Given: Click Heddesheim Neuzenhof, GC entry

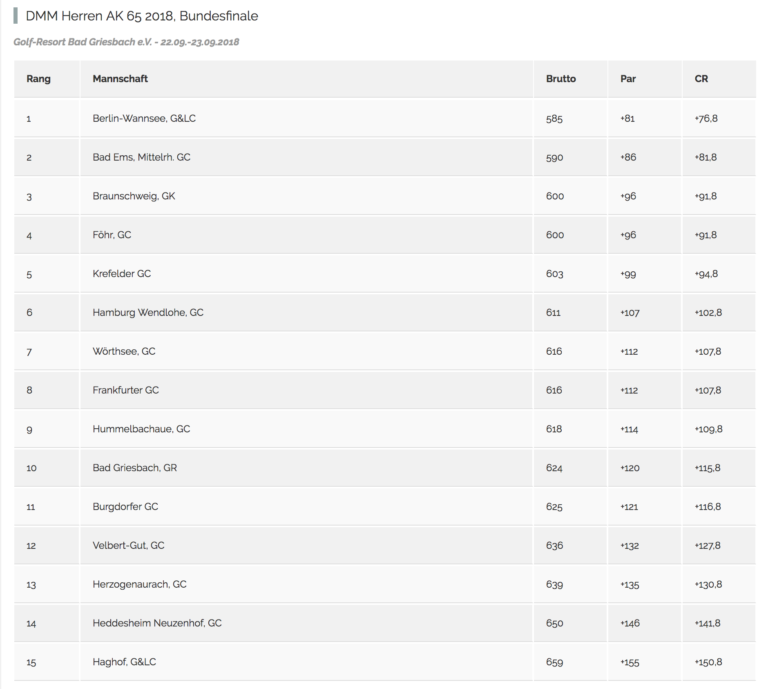Looking at the screenshot, I should pyautogui.click(x=157, y=623).
